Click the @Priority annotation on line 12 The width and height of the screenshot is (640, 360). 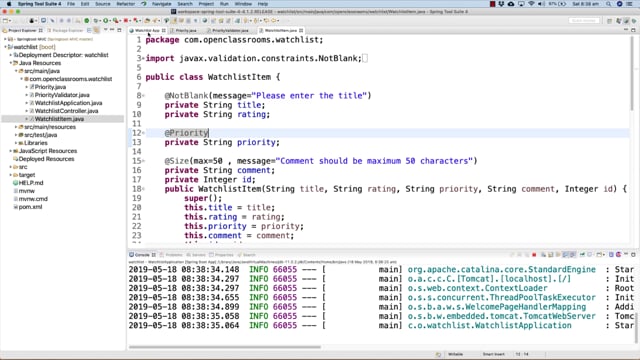pyautogui.click(x=187, y=133)
